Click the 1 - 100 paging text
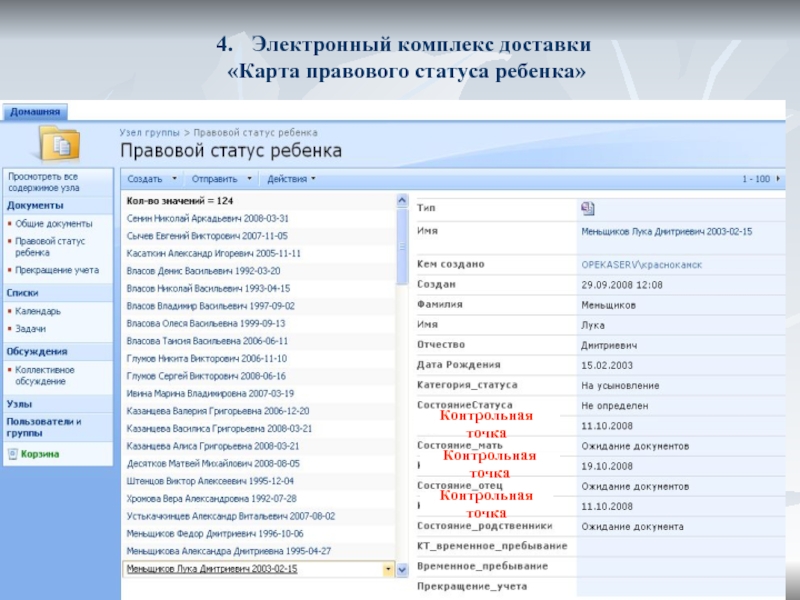Screen dimensions: 800x600 pyautogui.click(x=756, y=179)
